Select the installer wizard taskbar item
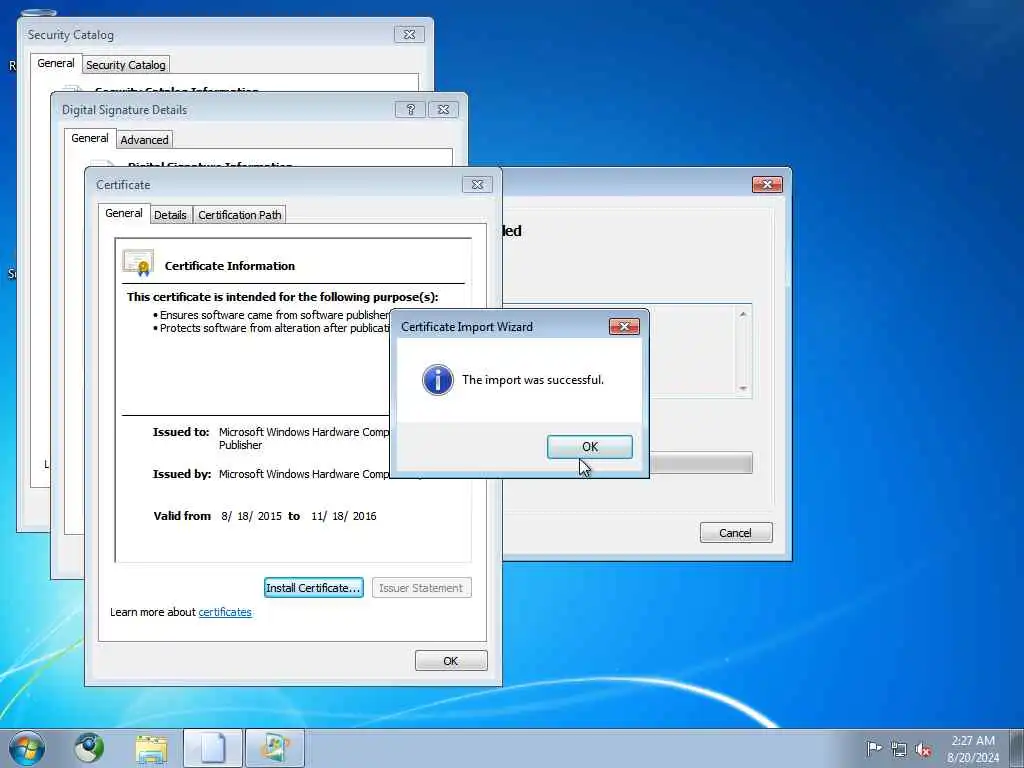The image size is (1024, 768). coord(274,748)
